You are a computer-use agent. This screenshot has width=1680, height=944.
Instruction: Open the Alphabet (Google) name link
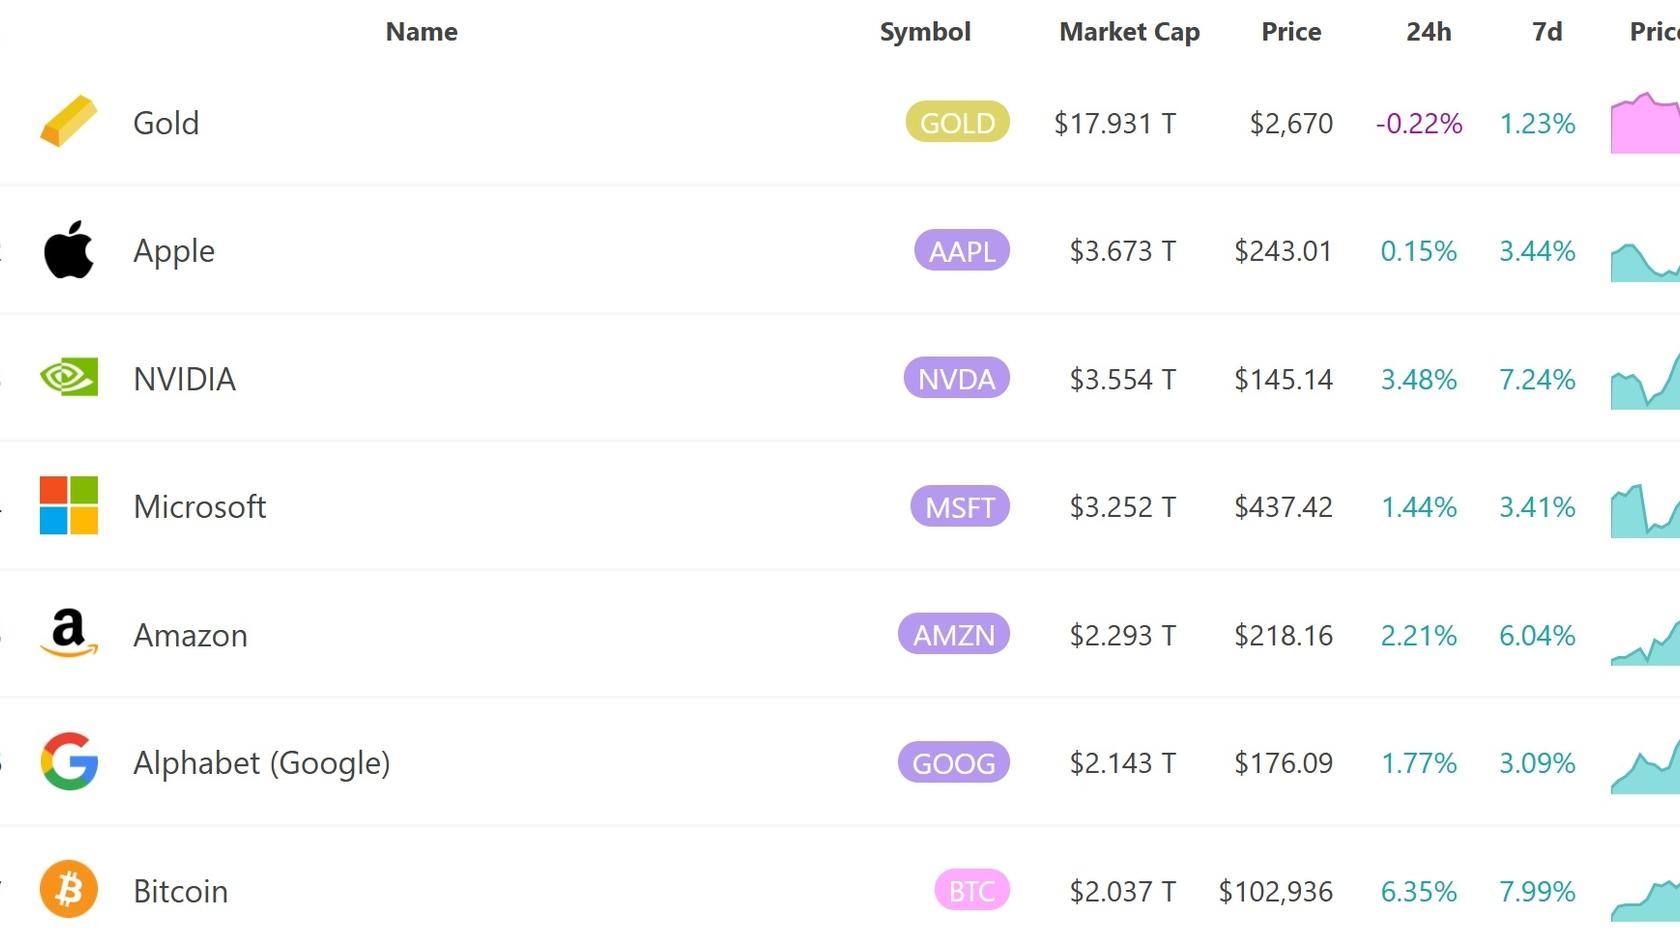click(x=262, y=763)
